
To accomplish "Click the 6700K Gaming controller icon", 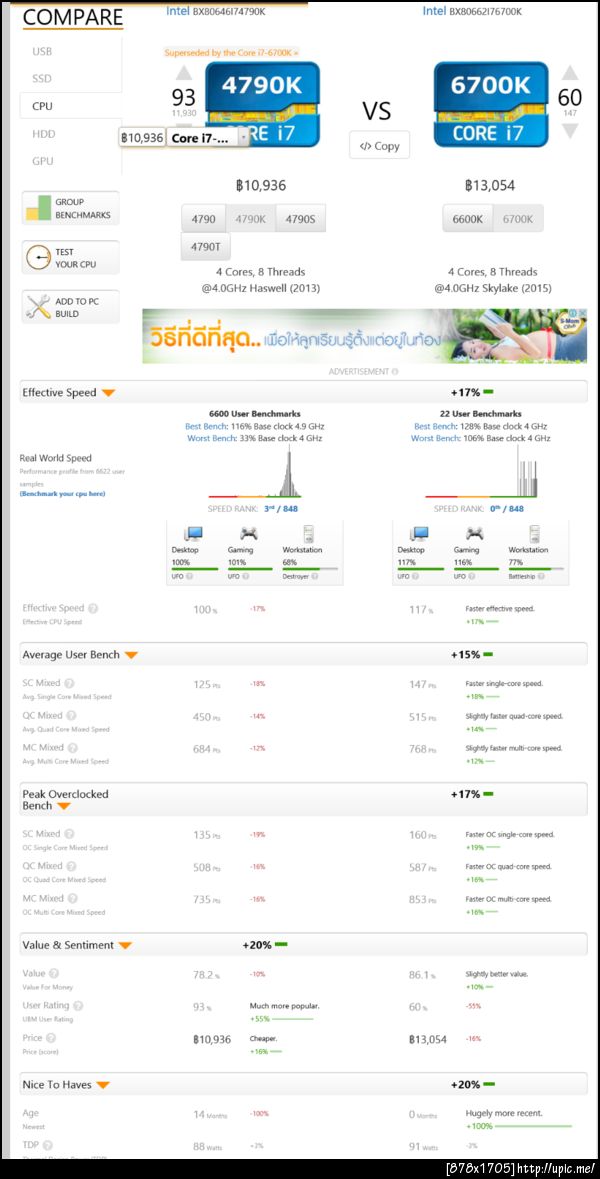I will pos(474,534).
